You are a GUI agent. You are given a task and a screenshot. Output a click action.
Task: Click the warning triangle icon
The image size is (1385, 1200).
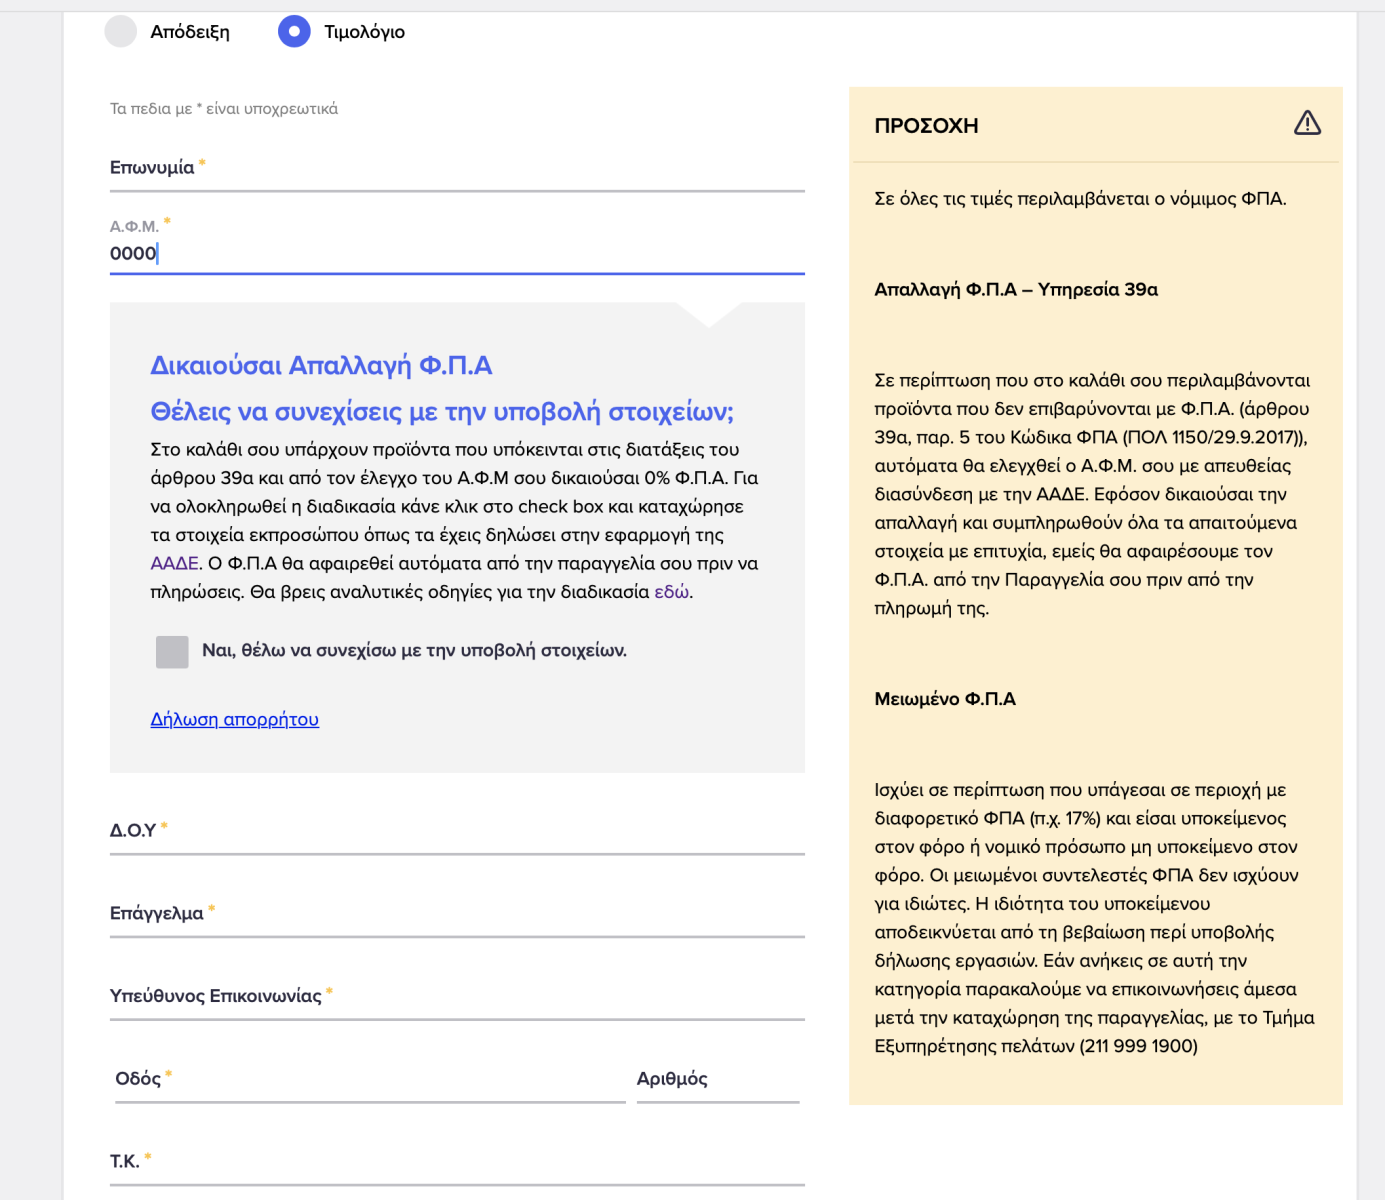point(1307,124)
